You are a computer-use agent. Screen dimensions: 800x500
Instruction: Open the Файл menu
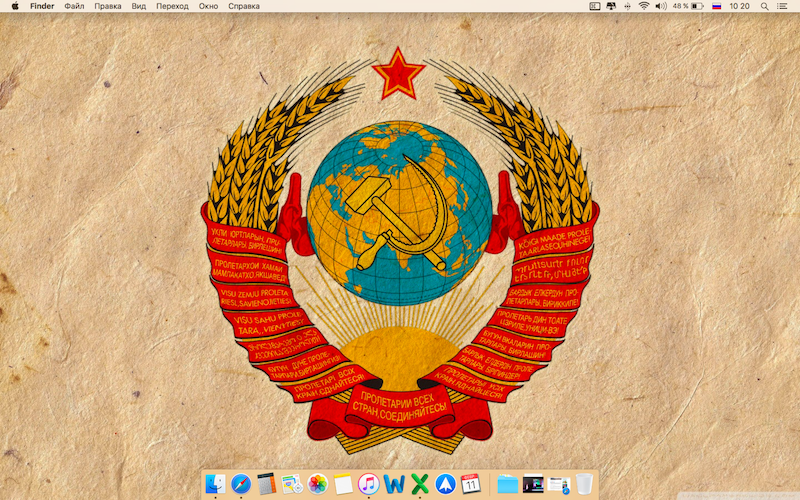coord(74,6)
